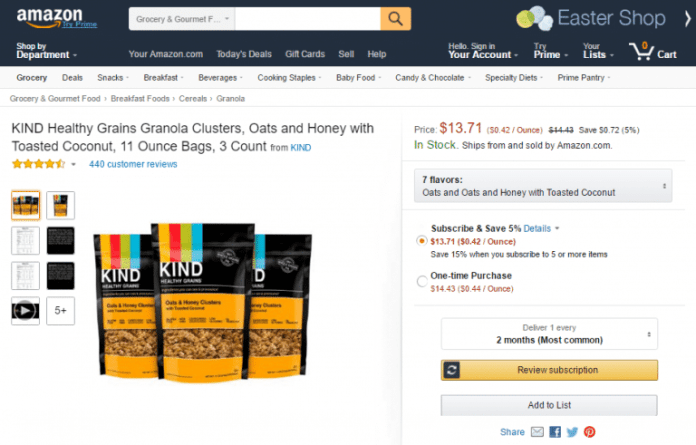Share product on Twitter
This screenshot has height=445, width=696.
[572, 432]
